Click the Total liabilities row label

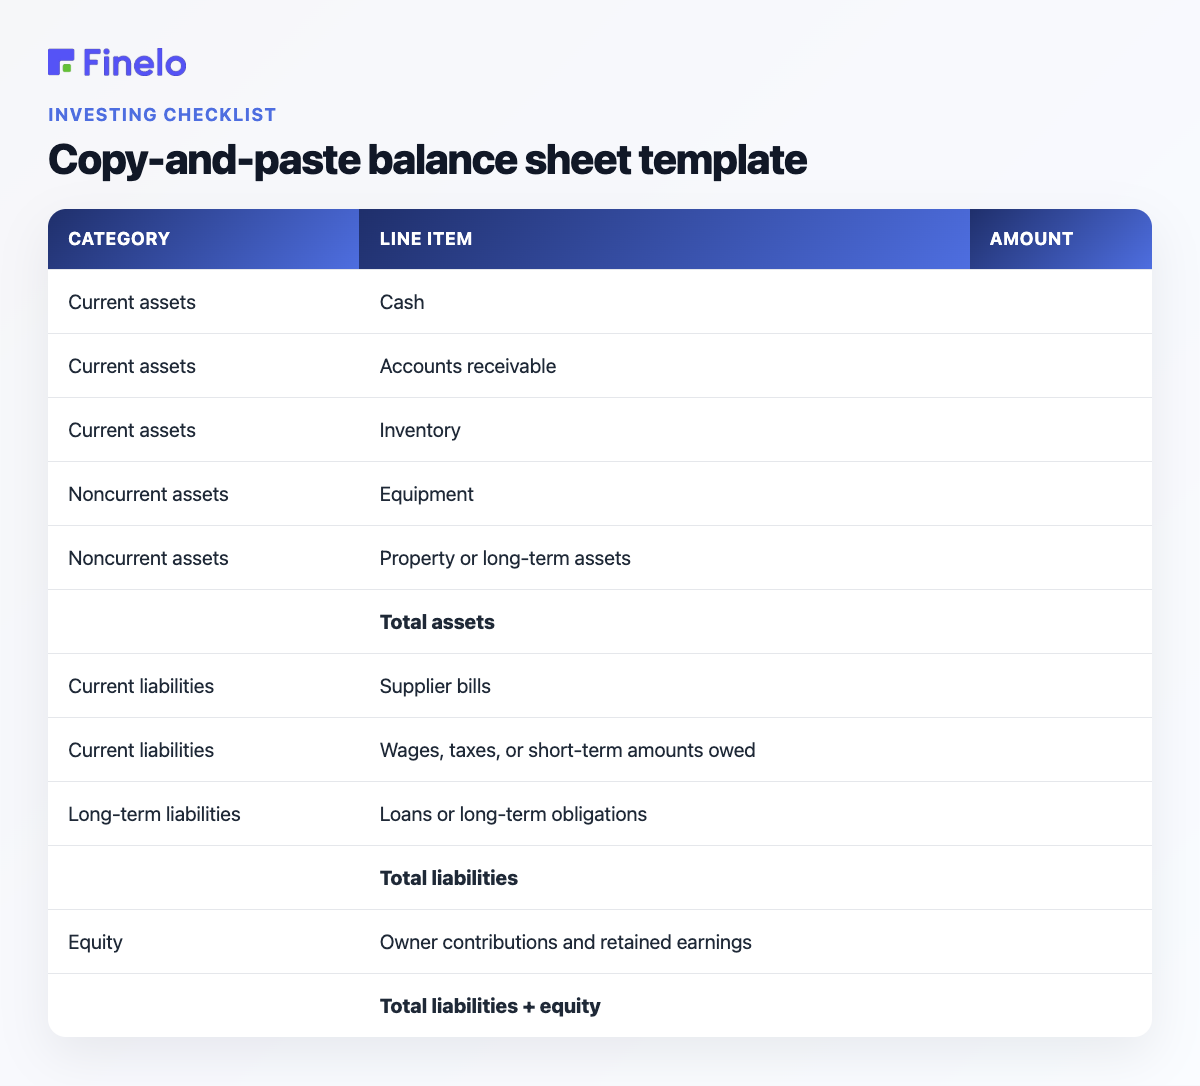pyautogui.click(x=449, y=878)
